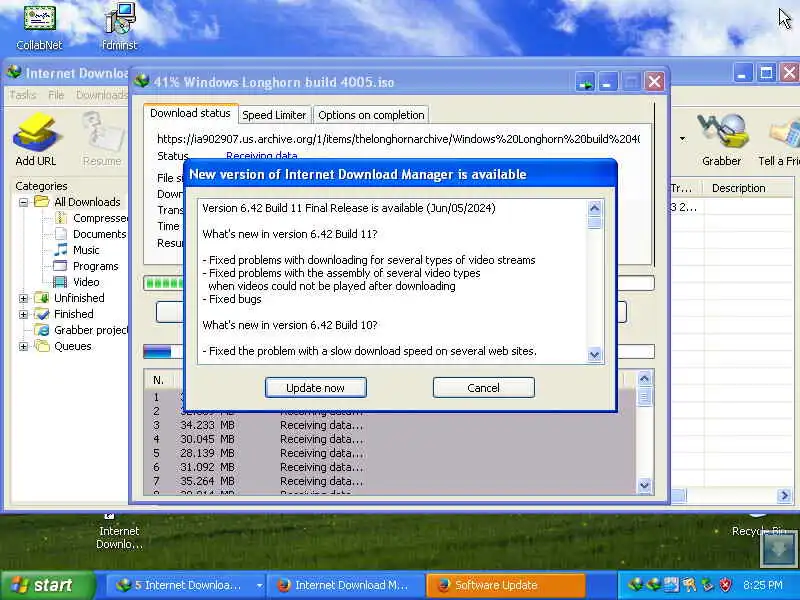Screen dimensions: 800x600
Task: Select the Finished folder label
Action: (x=73, y=314)
